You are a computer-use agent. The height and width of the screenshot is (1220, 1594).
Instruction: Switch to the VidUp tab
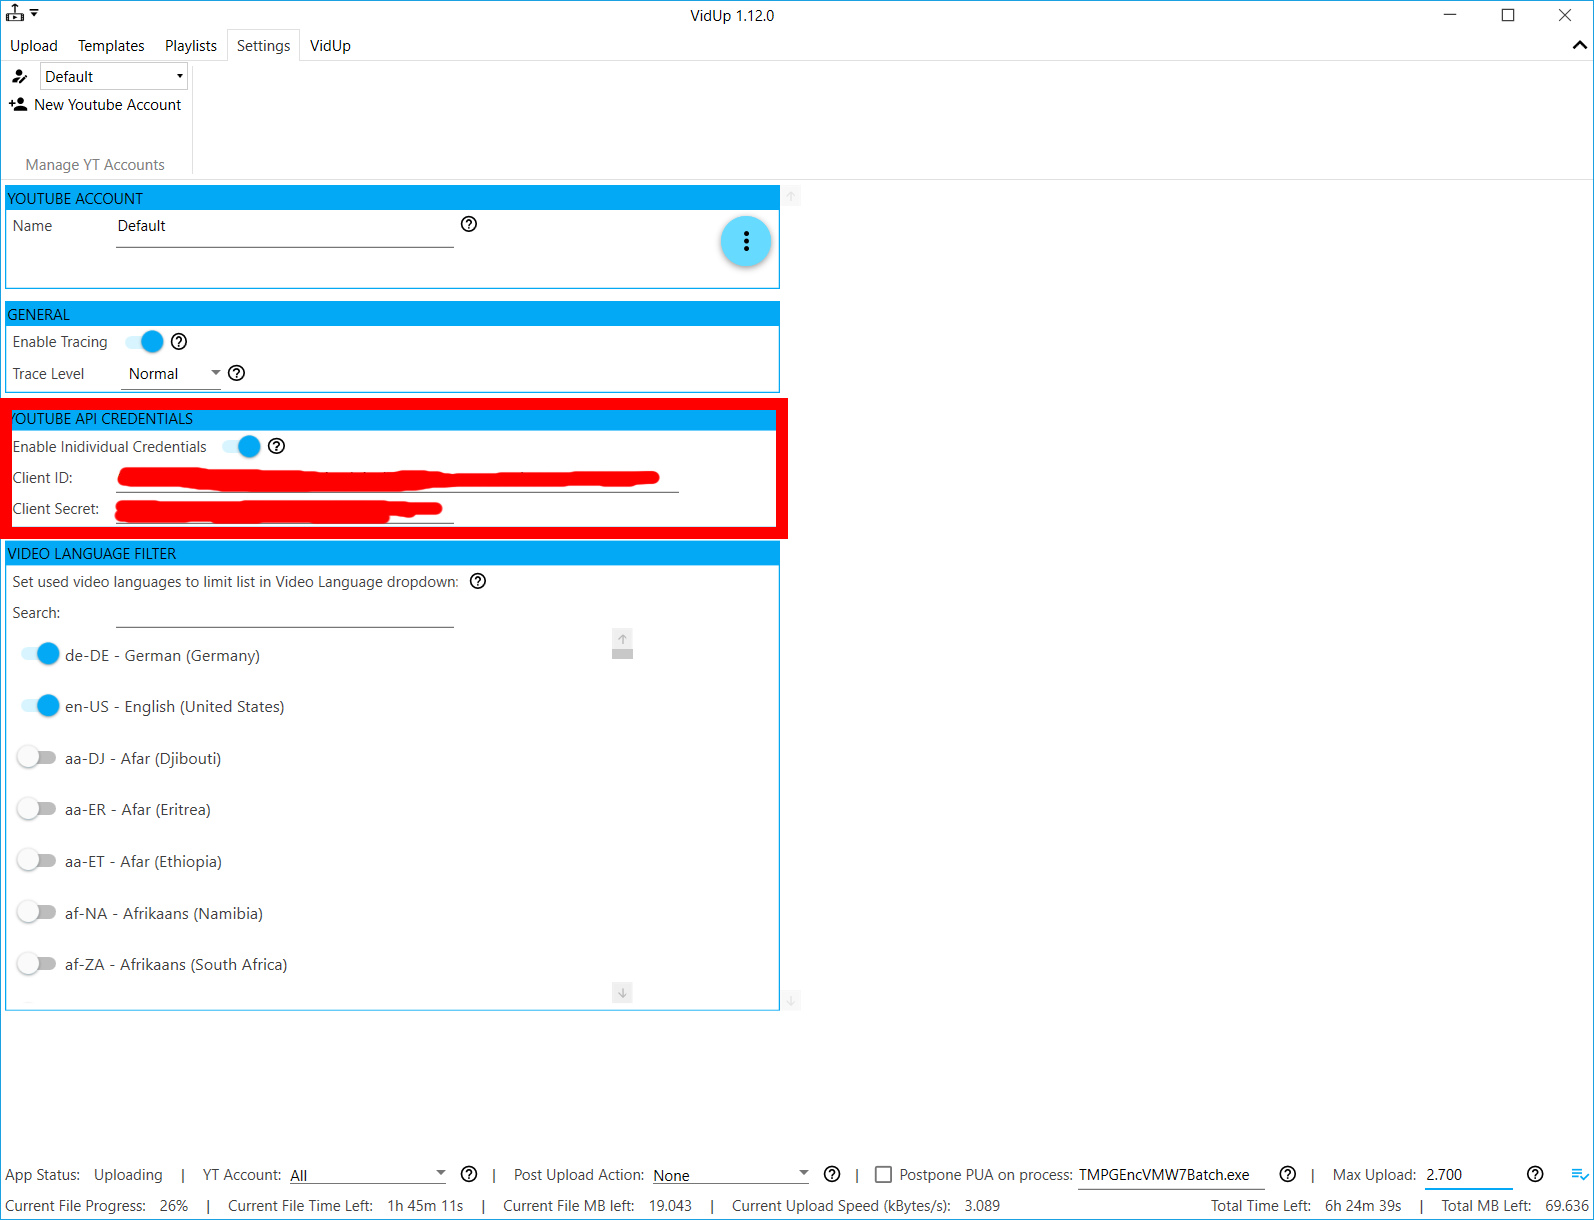[x=330, y=45]
